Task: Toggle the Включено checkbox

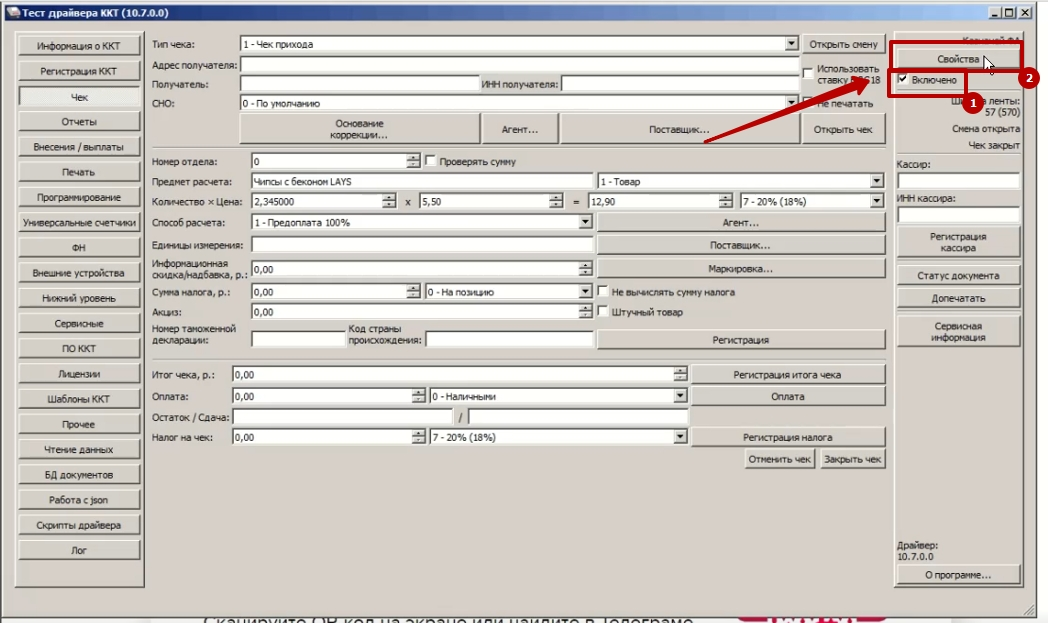Action: [904, 79]
